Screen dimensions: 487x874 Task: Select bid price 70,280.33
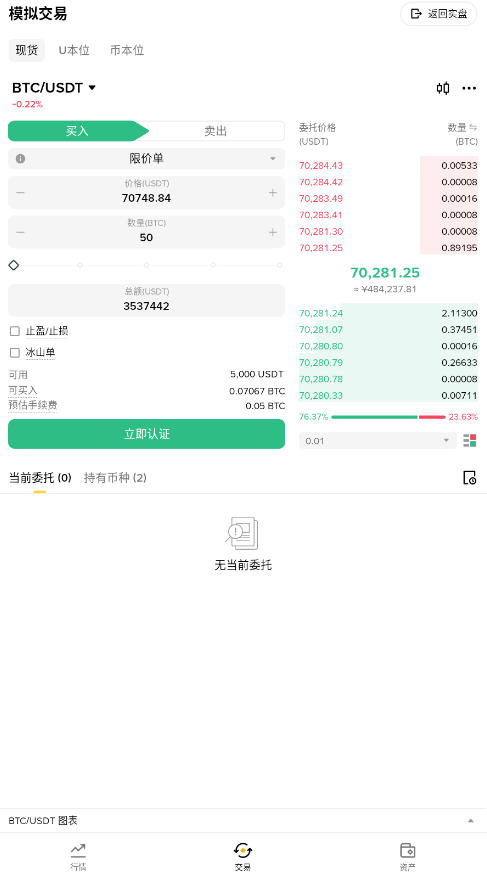pos(321,396)
